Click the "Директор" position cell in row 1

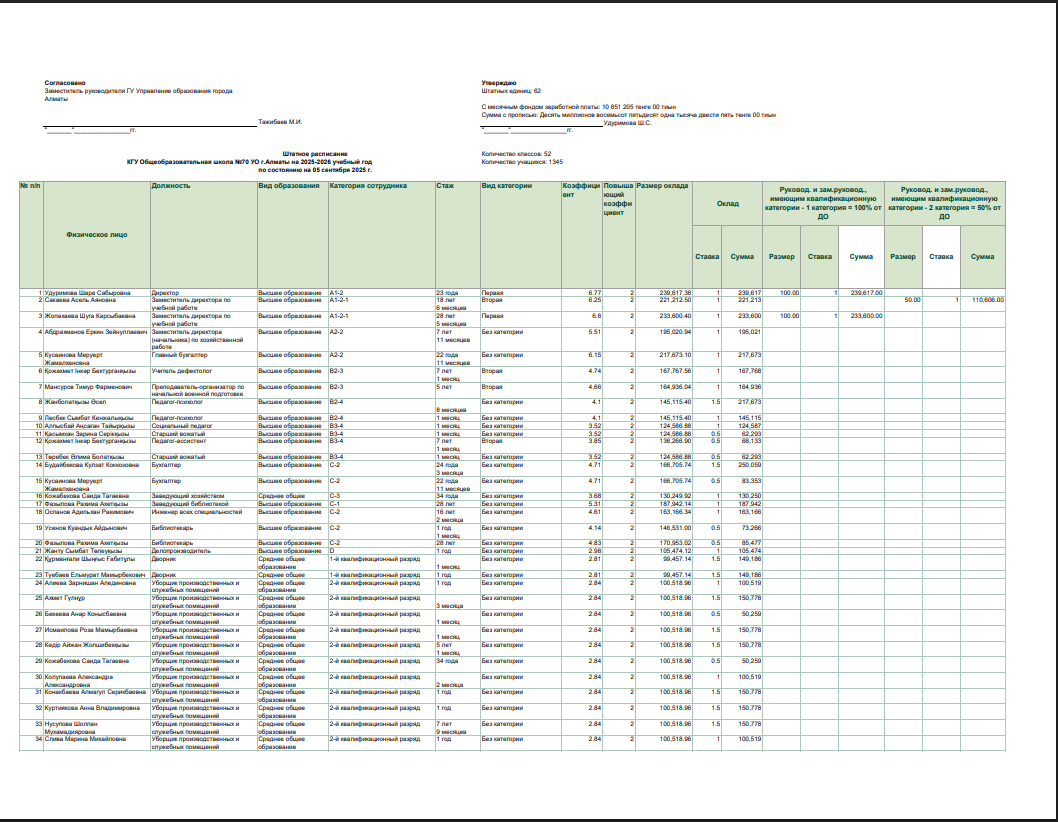(165, 292)
